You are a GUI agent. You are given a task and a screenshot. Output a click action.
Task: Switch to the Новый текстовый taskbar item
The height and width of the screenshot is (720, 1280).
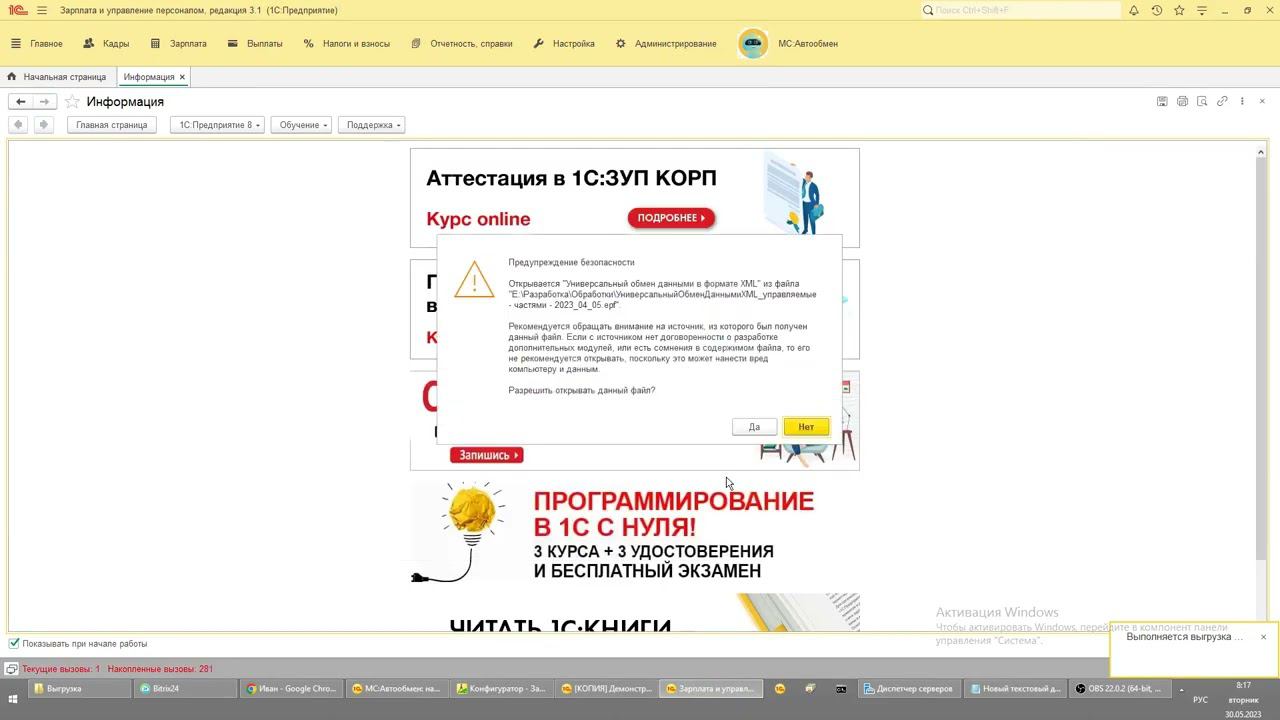click(x=1015, y=689)
